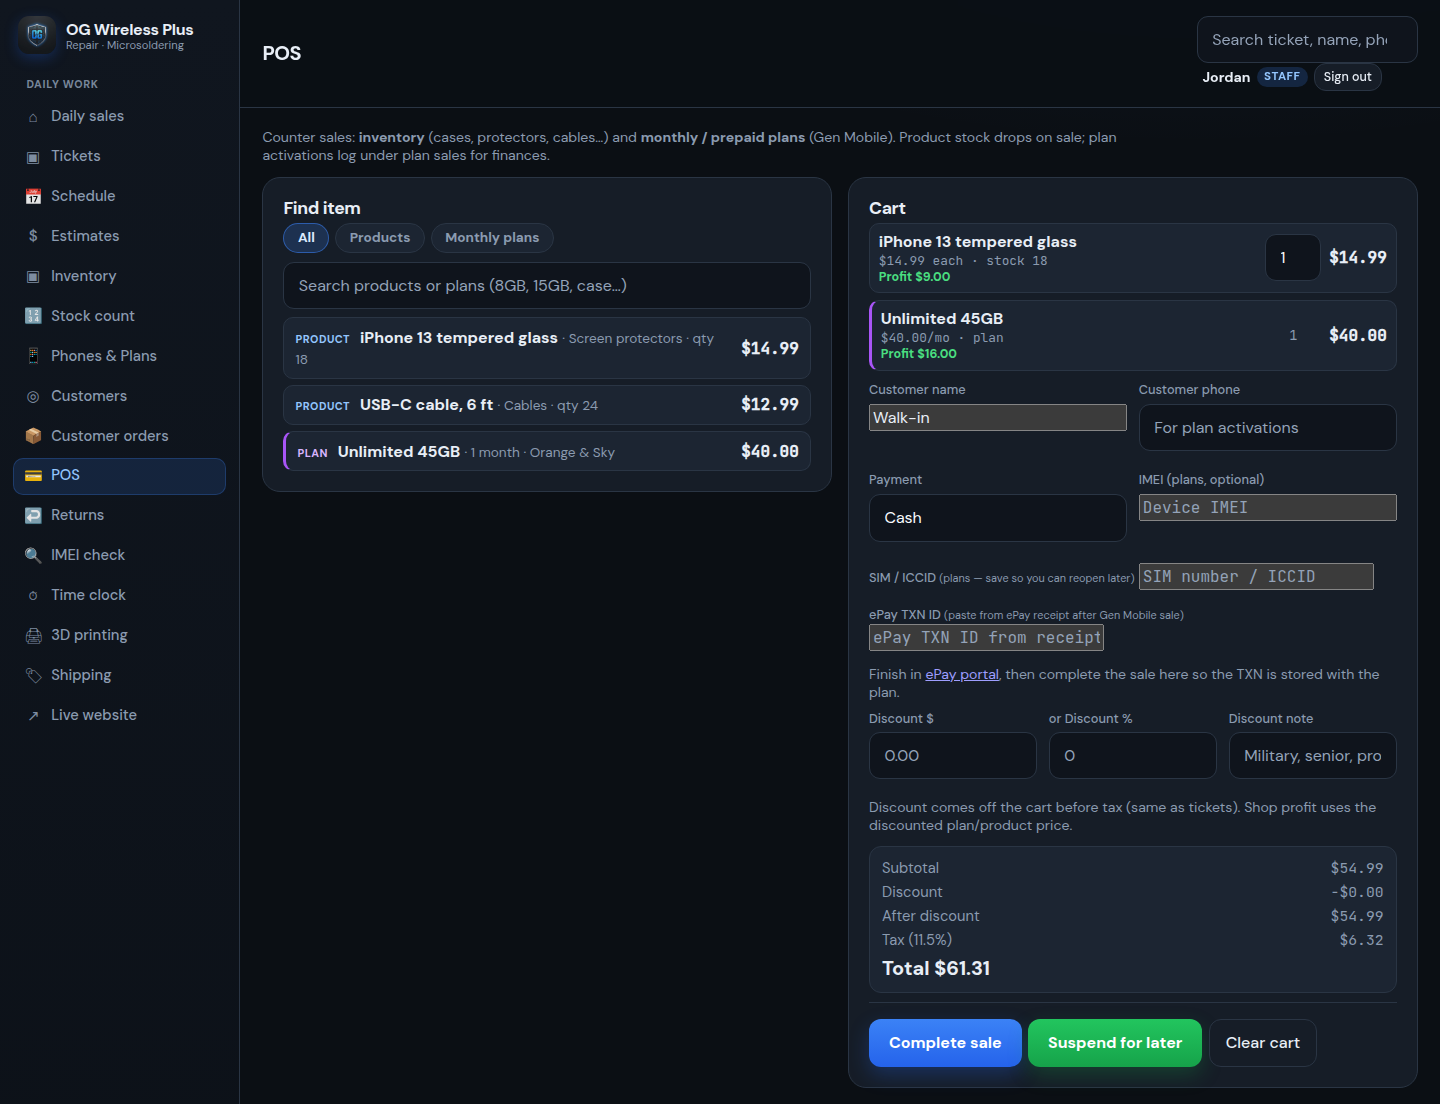Click the SIM number / ICCID field

1256,577
